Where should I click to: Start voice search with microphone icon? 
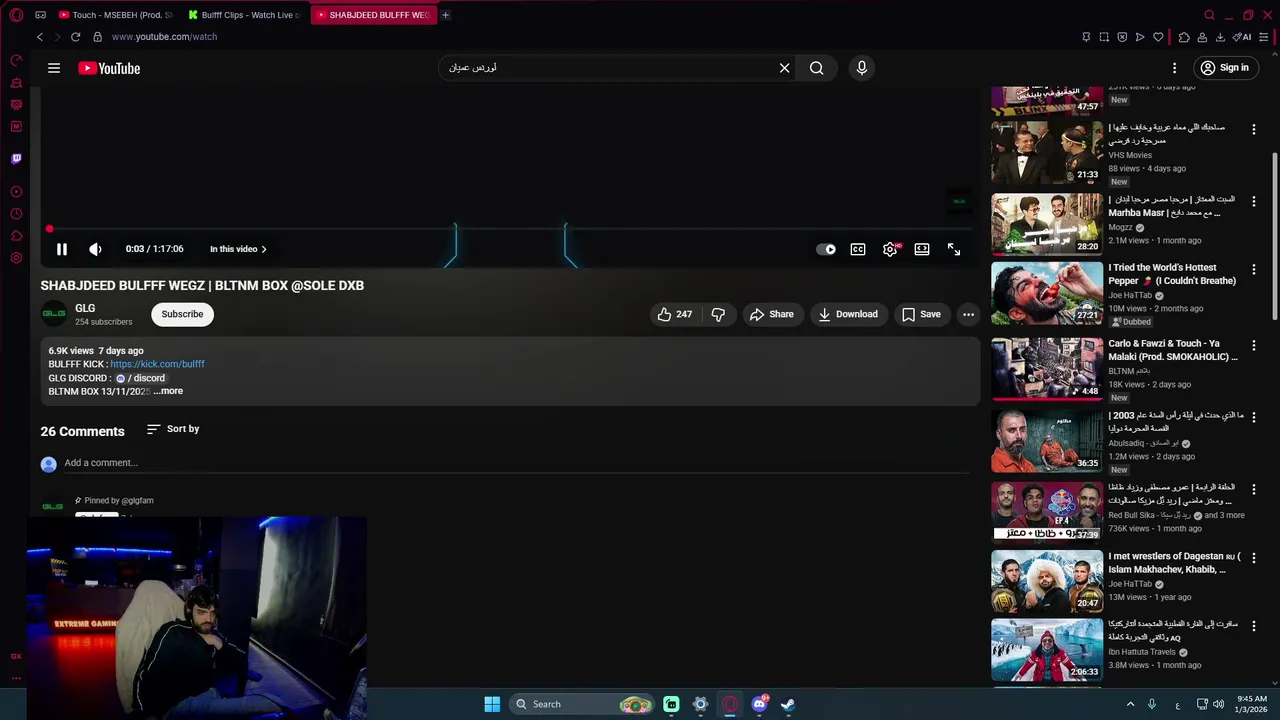(862, 68)
